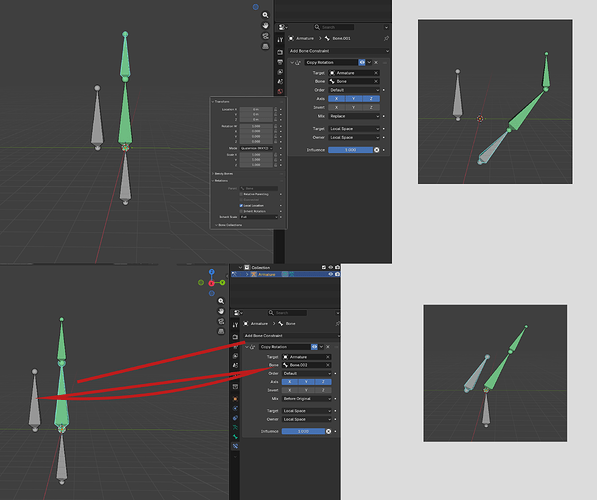
Task: Toggle Armature visibility eye in outliner
Action: point(330,274)
